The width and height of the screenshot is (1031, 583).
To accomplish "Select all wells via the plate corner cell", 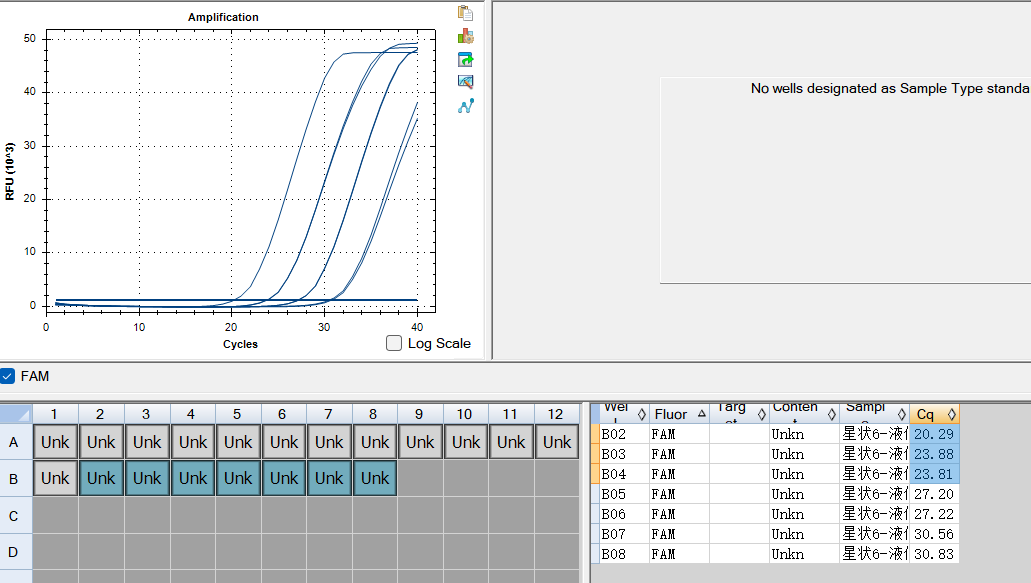I will [x=16, y=414].
